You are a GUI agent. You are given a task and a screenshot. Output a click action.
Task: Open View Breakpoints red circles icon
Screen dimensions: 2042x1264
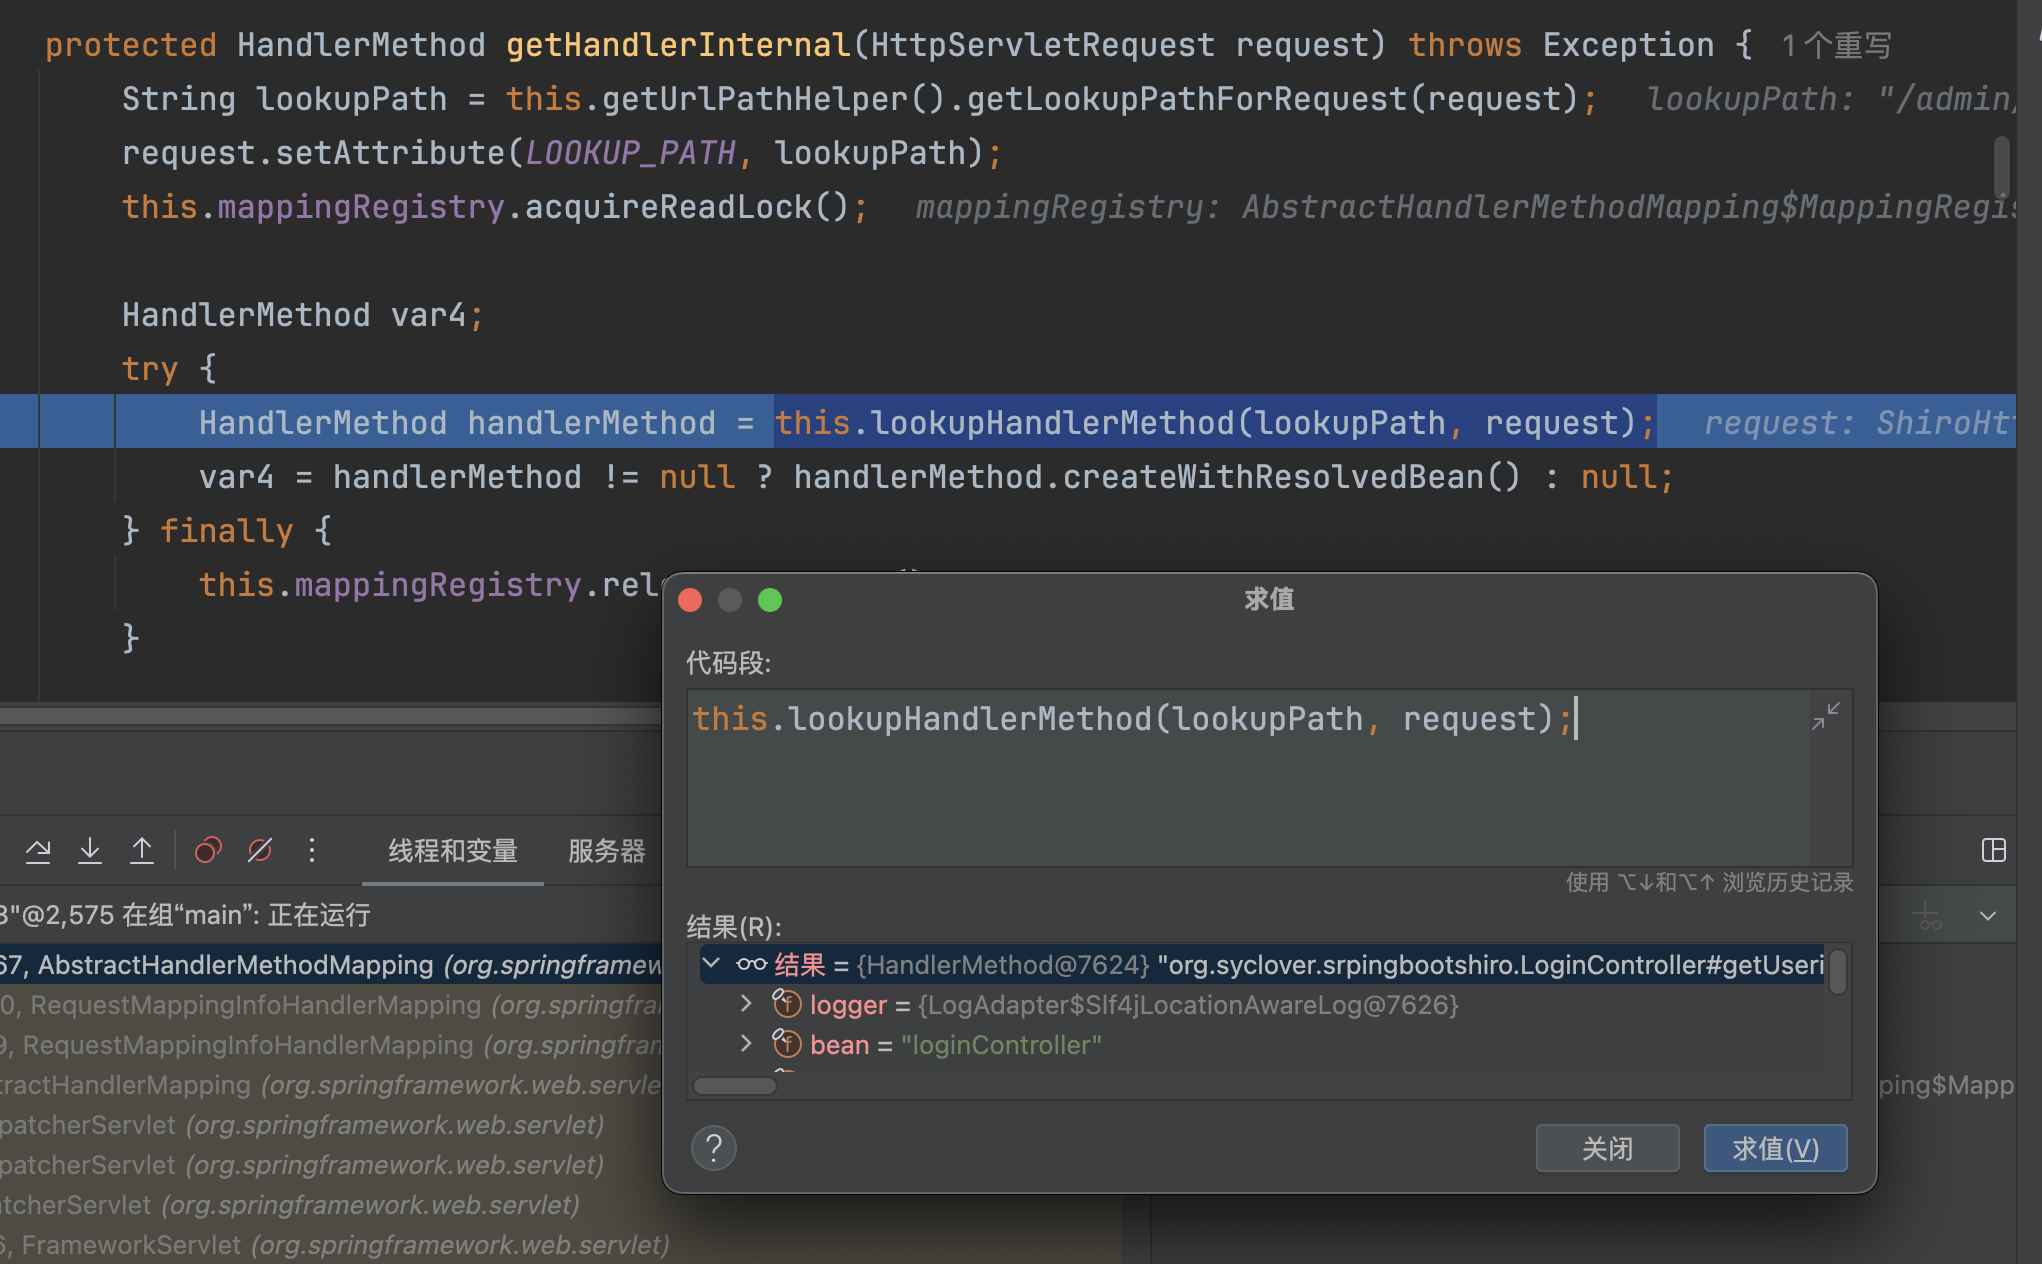tap(208, 851)
